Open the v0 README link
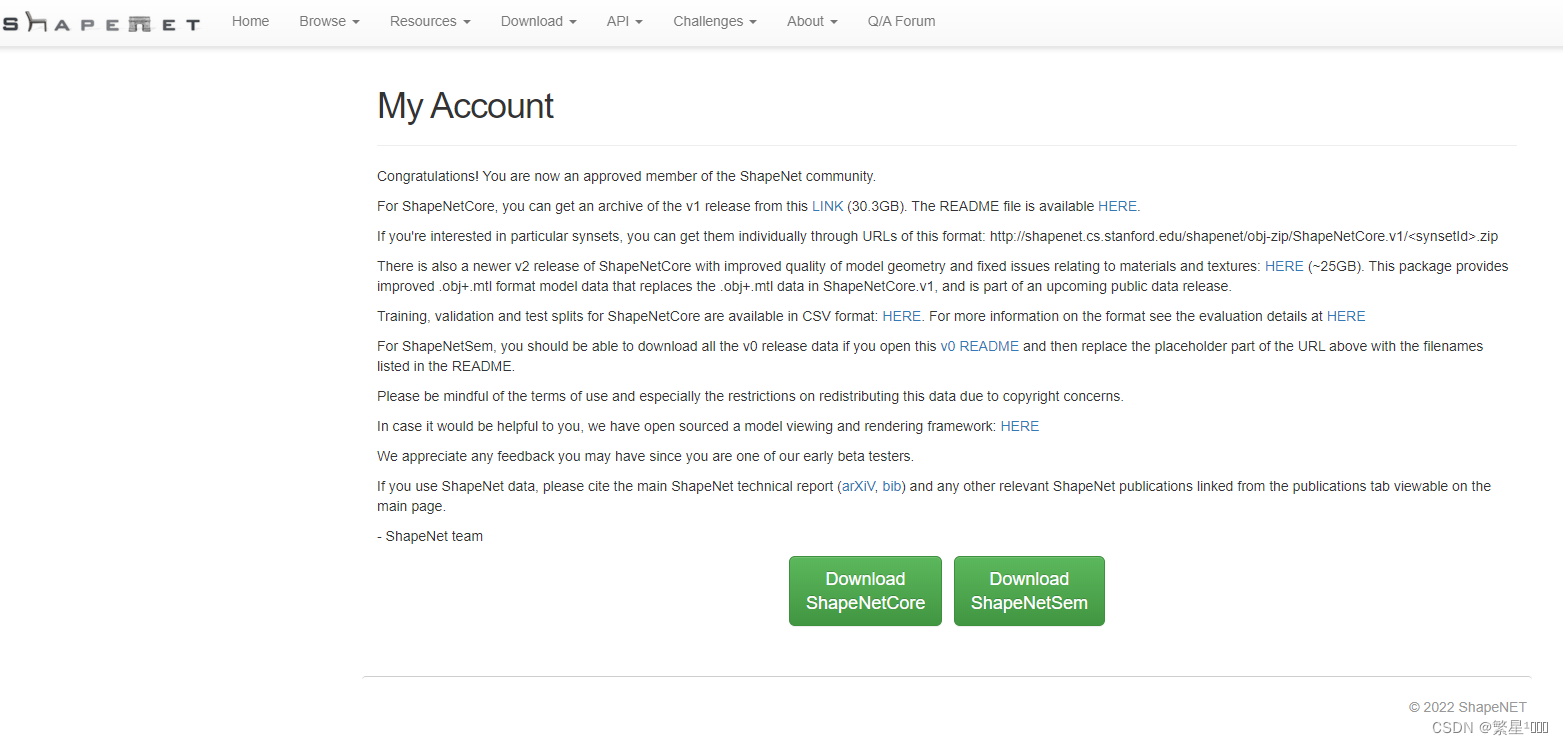Image resolution: width=1563 pixels, height=745 pixels. pyautogui.click(x=980, y=346)
